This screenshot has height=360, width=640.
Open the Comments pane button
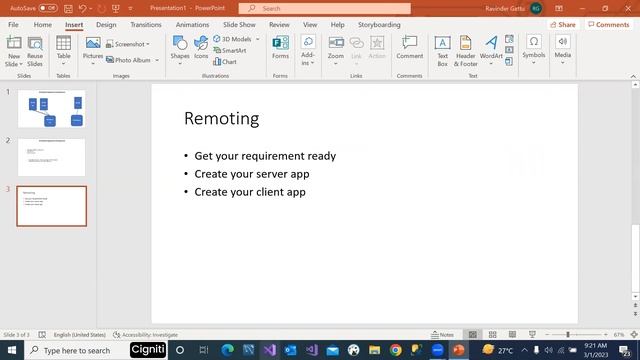click(609, 24)
